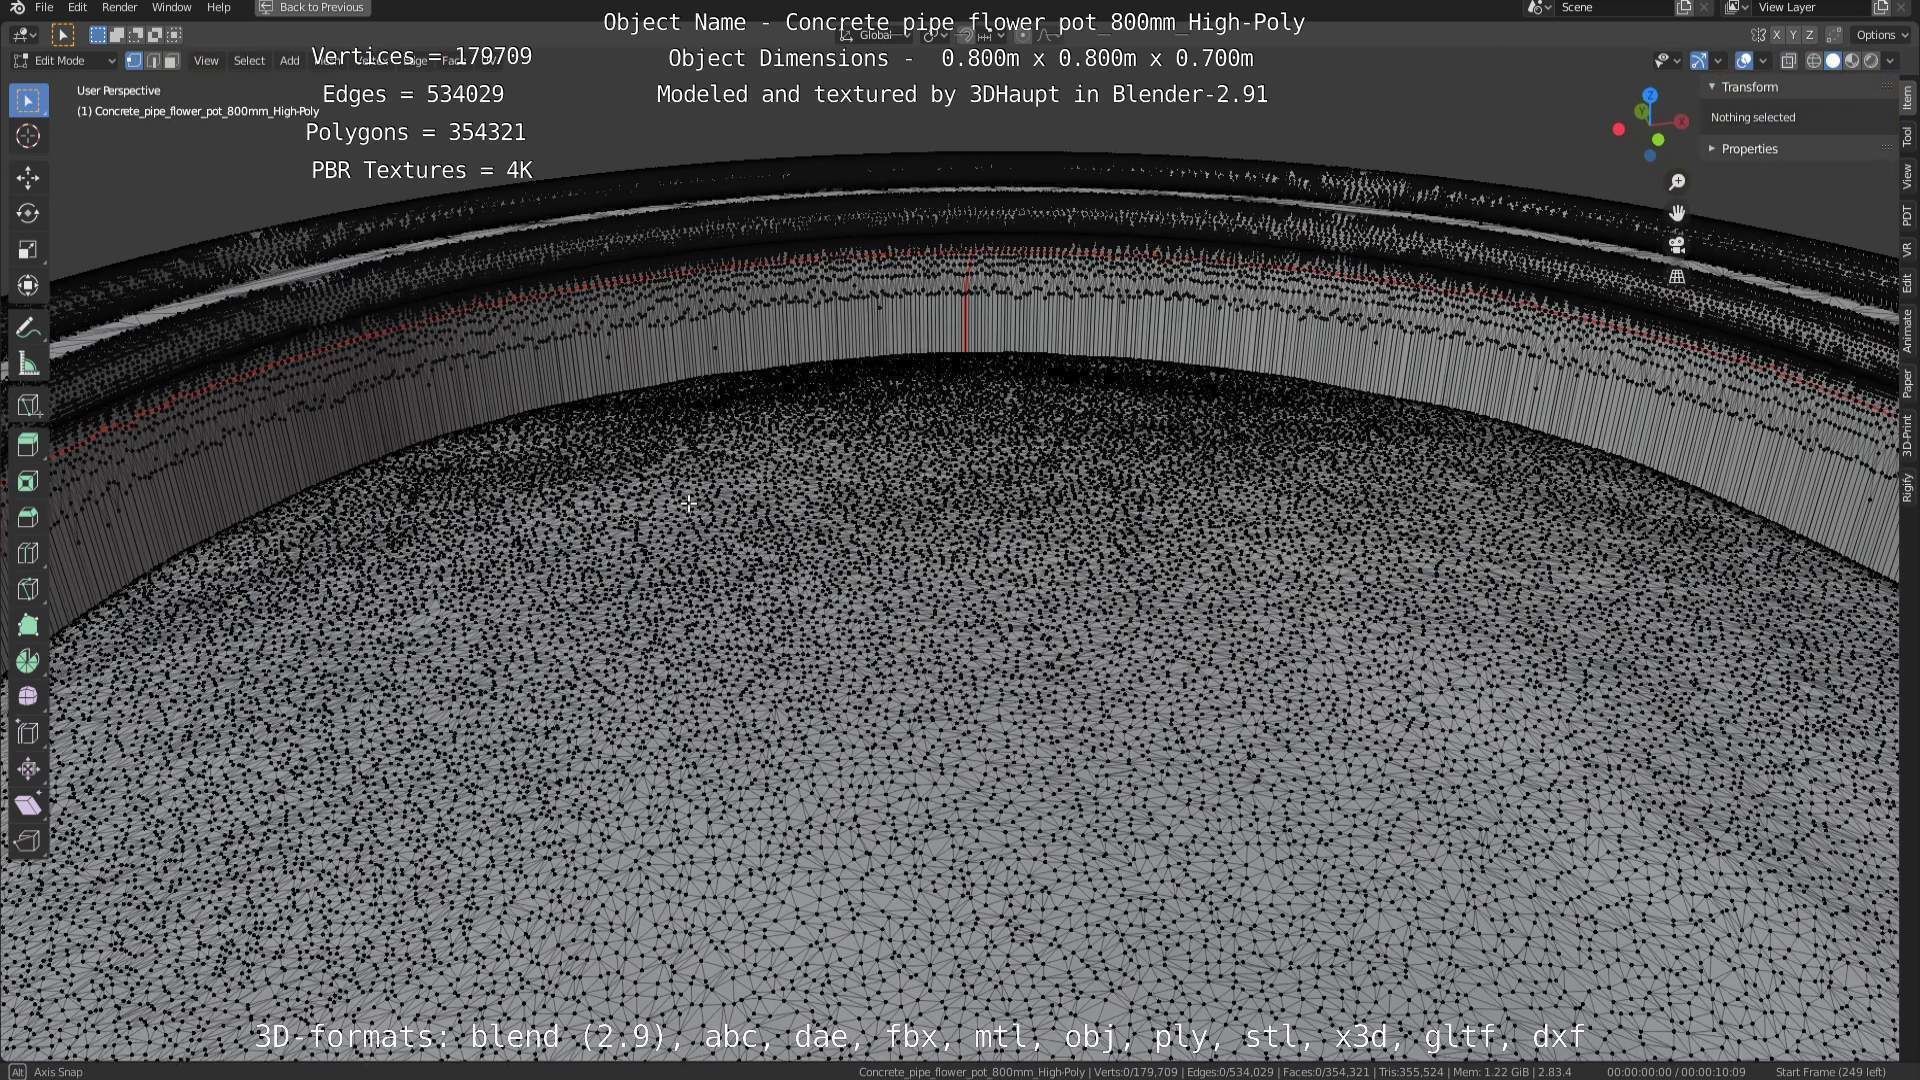Switch to perspective/orthographic grid icon

[1677, 276]
